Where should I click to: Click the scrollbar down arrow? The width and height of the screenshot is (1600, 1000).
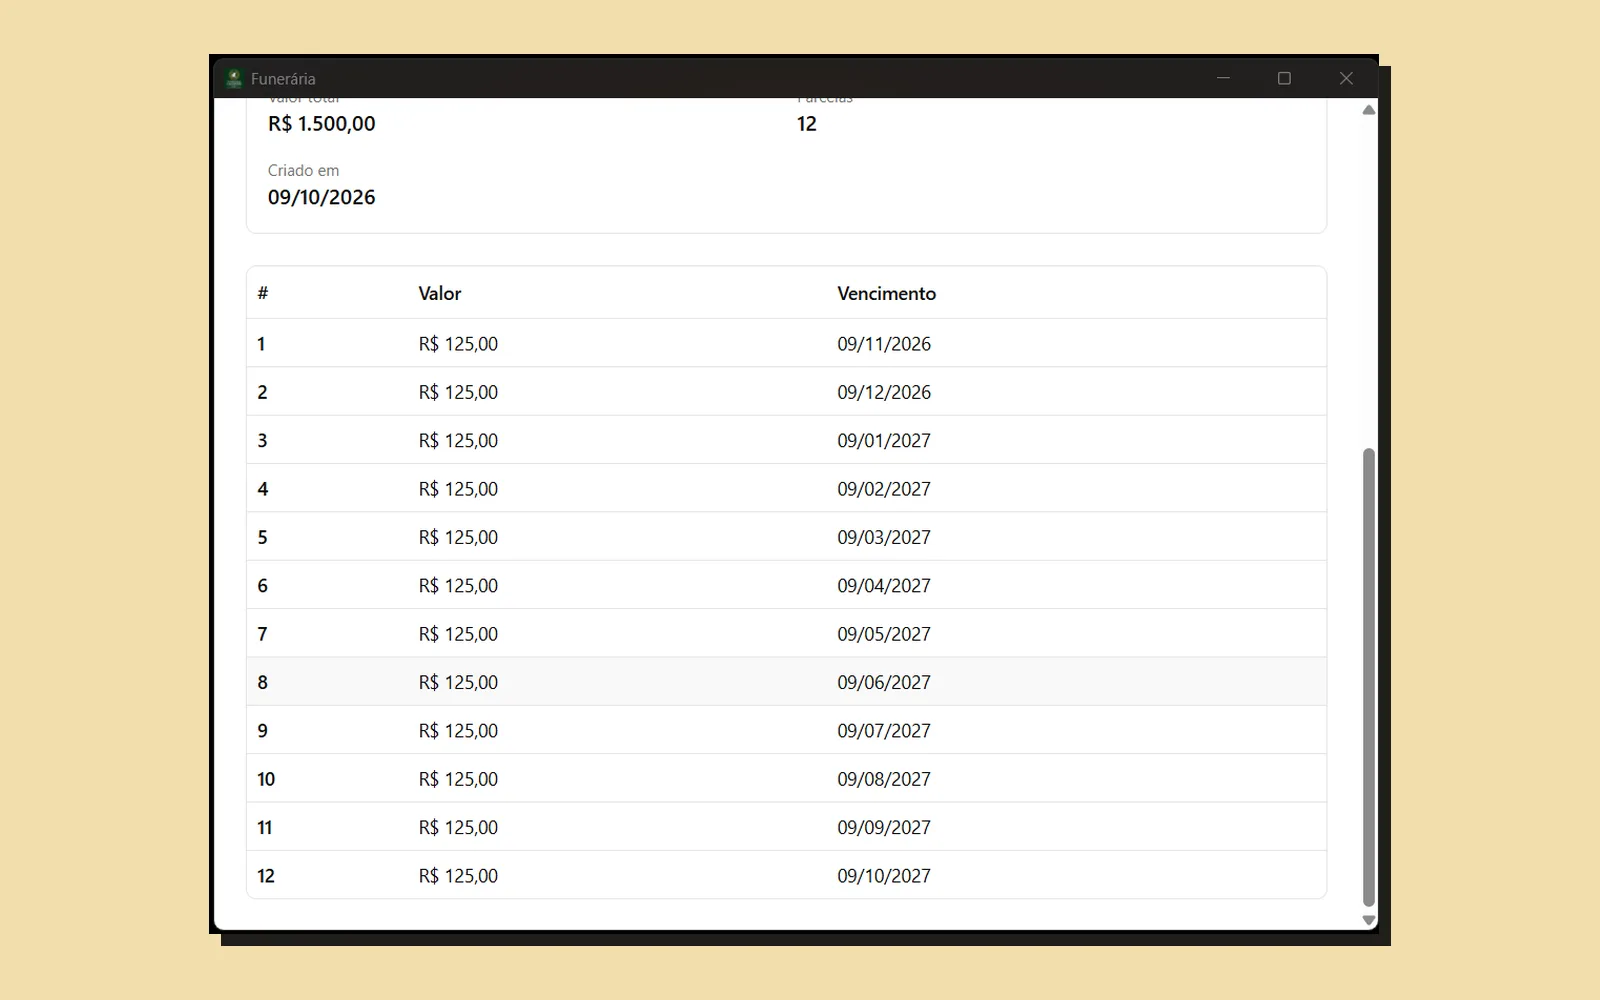[x=1369, y=920]
